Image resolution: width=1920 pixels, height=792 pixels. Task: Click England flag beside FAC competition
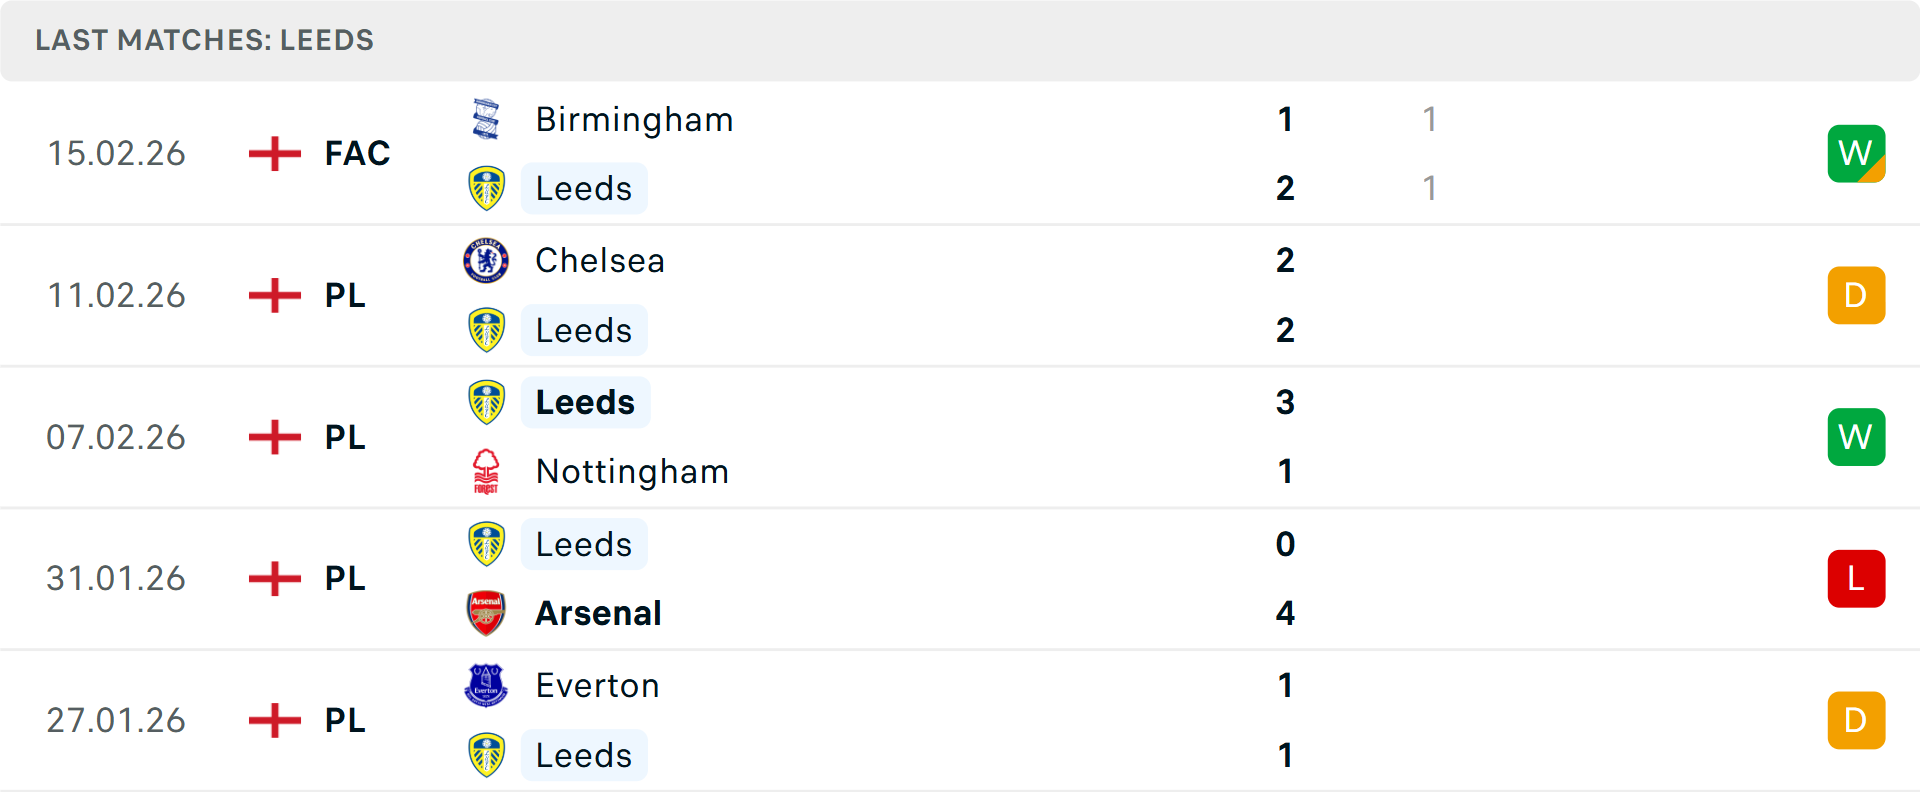click(x=274, y=154)
